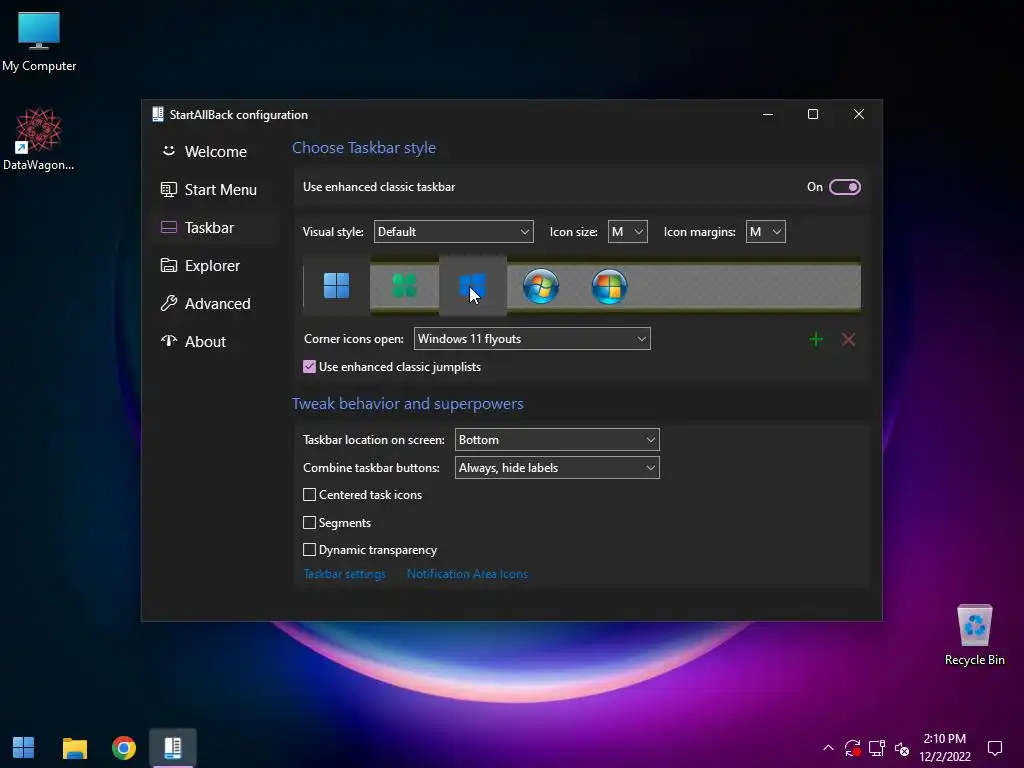Open Taskbar location on screen dropdown
Viewport: 1024px width, 768px height.
557,440
